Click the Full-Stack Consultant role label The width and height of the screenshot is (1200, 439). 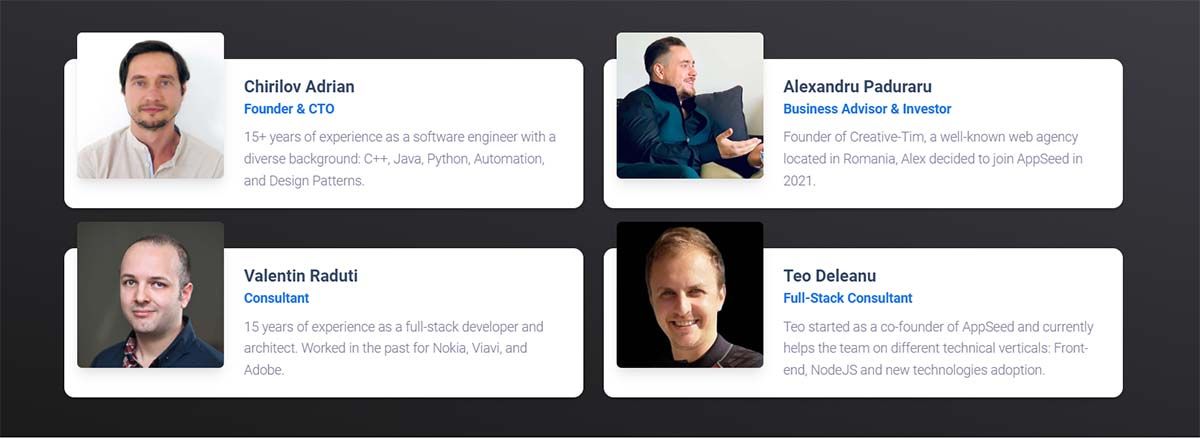click(x=848, y=298)
